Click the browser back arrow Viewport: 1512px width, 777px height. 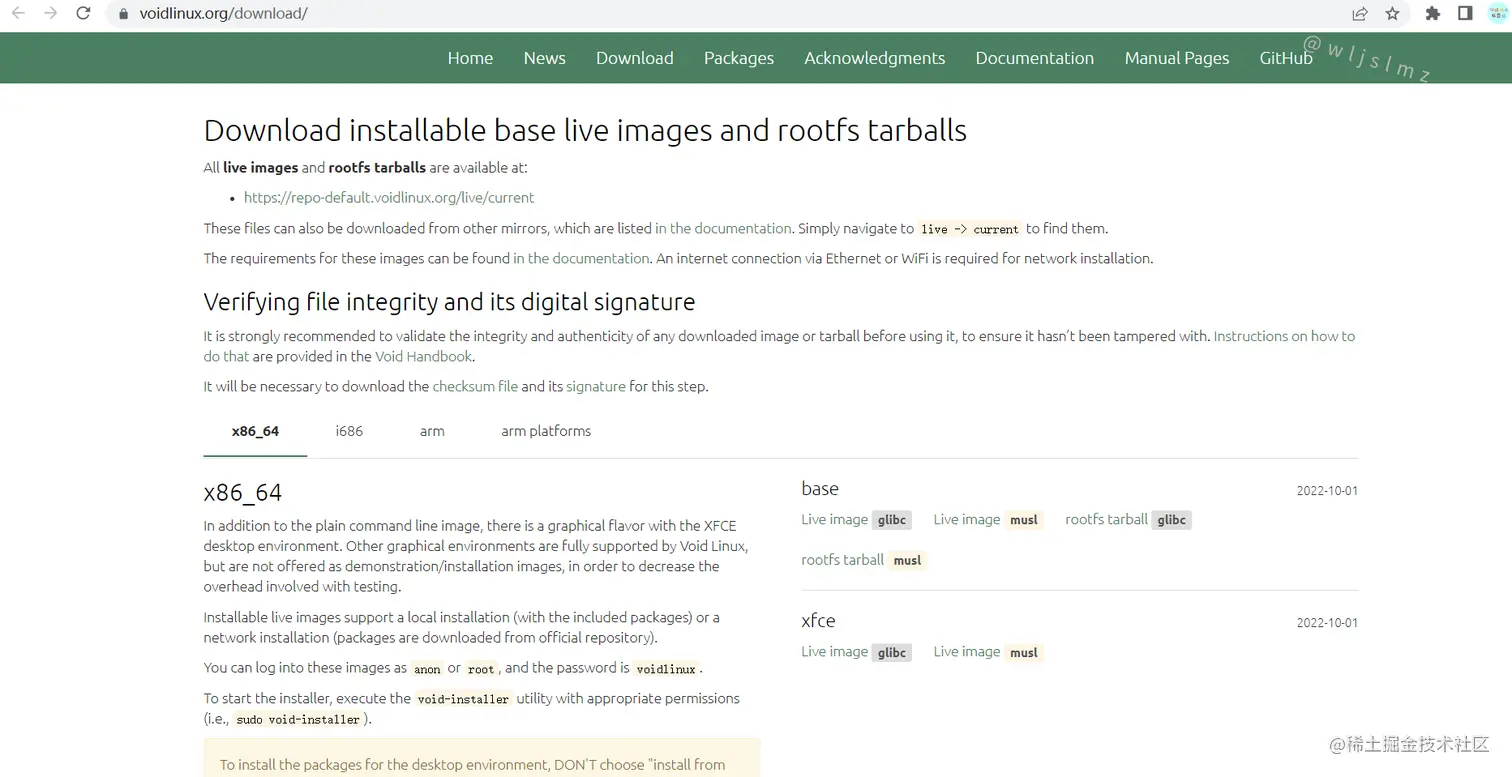coord(18,13)
